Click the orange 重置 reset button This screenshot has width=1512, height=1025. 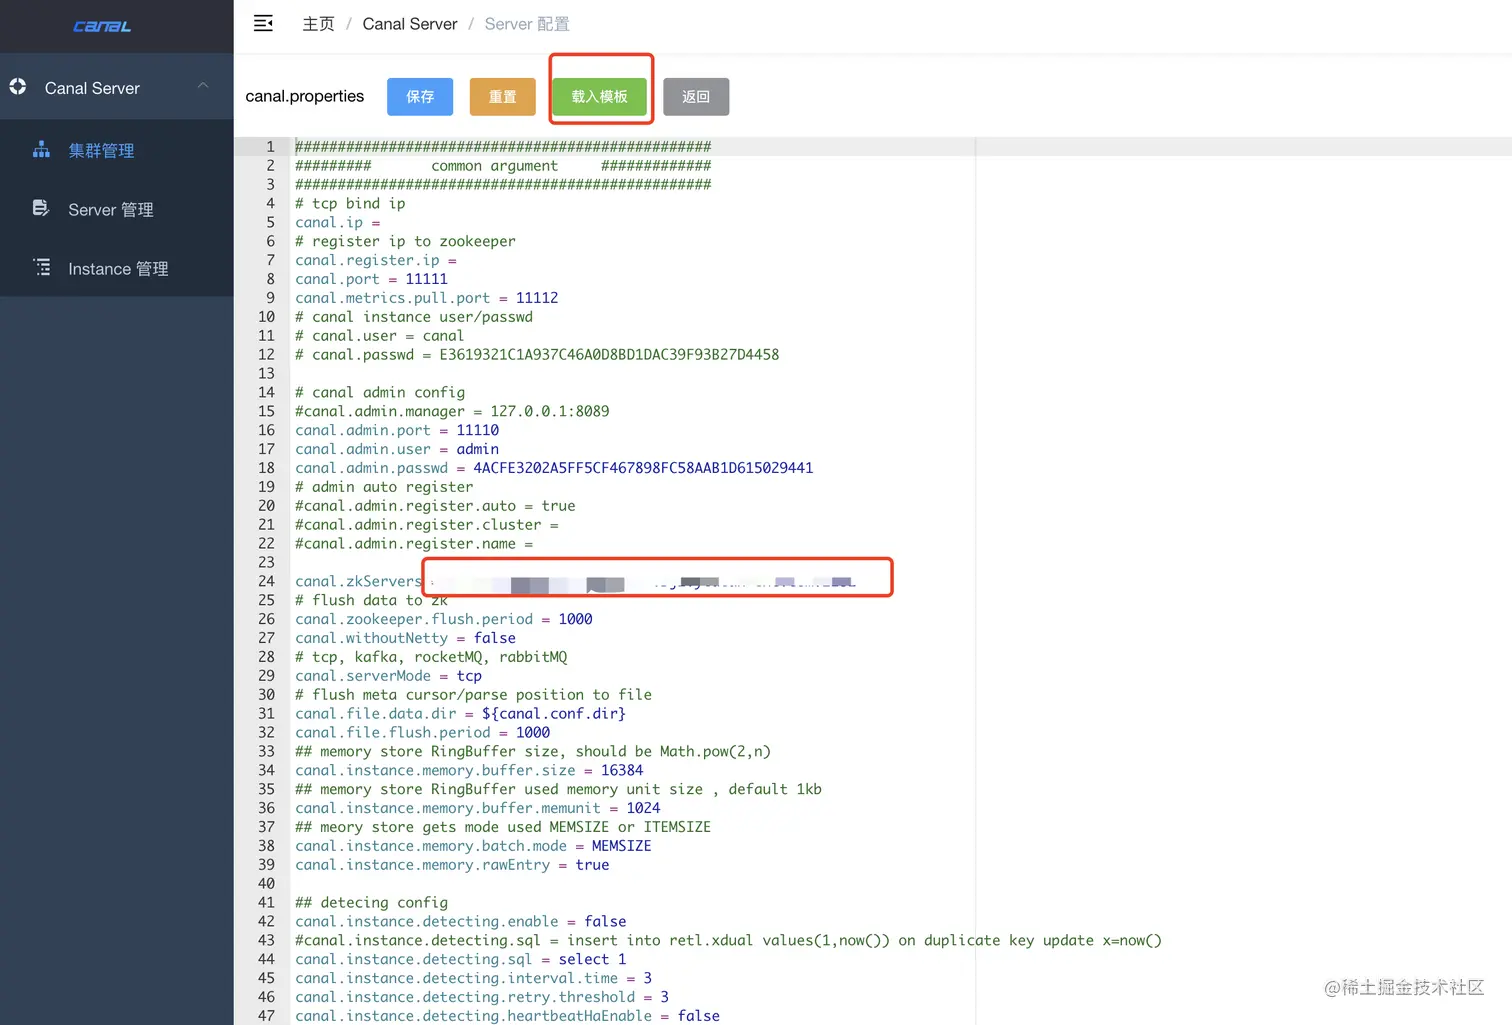503,96
